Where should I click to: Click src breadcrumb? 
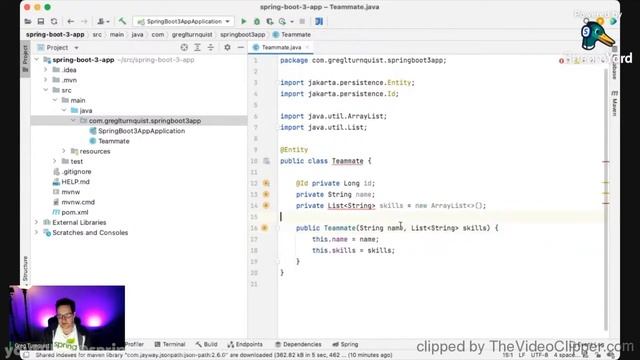tap(97, 35)
